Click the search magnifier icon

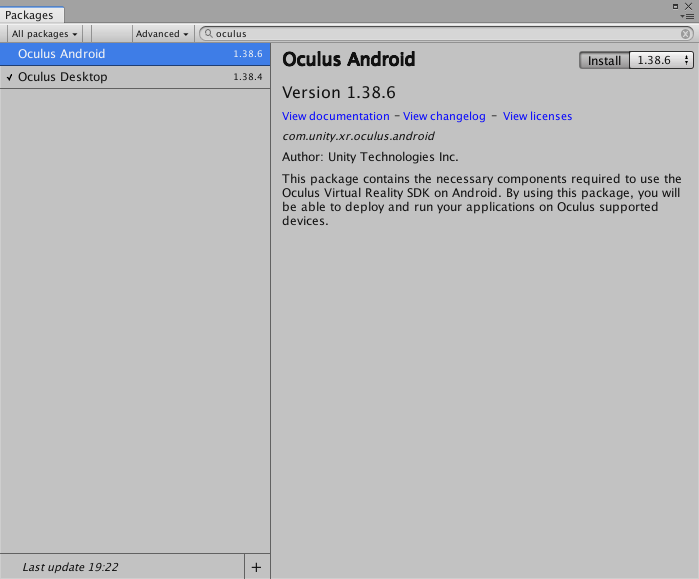[208, 33]
